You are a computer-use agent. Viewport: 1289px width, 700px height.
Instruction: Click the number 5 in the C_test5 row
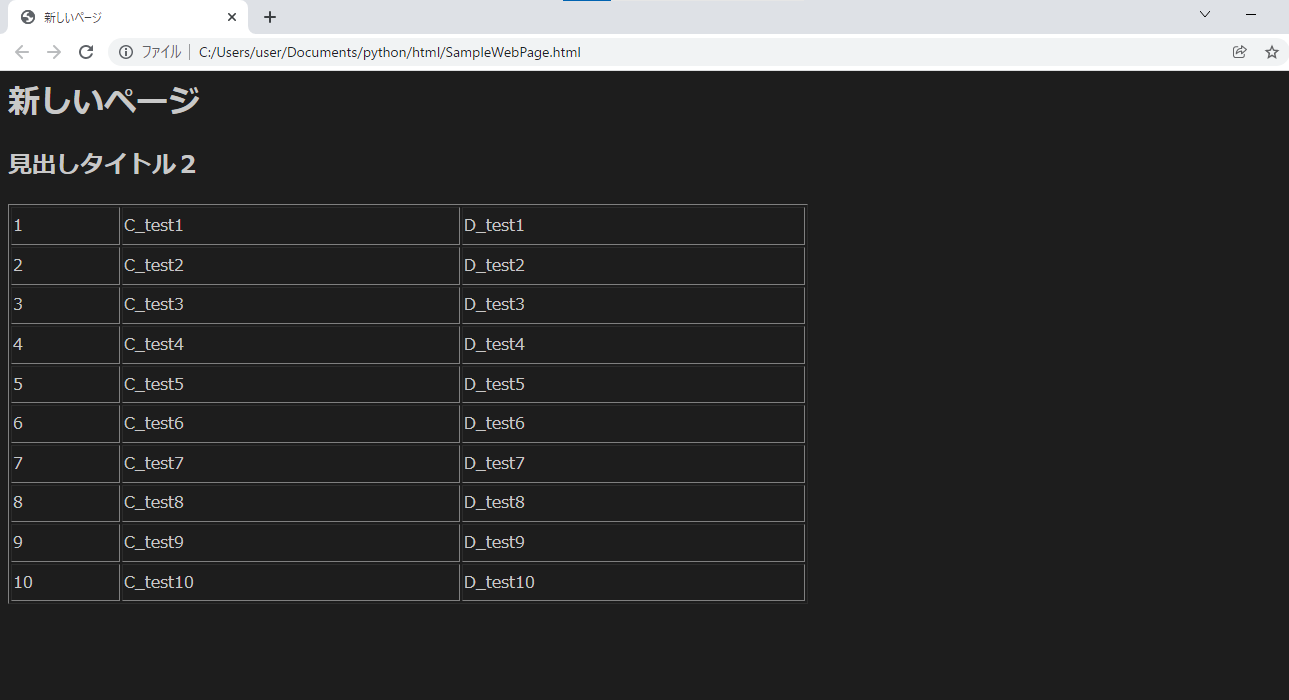(x=18, y=384)
